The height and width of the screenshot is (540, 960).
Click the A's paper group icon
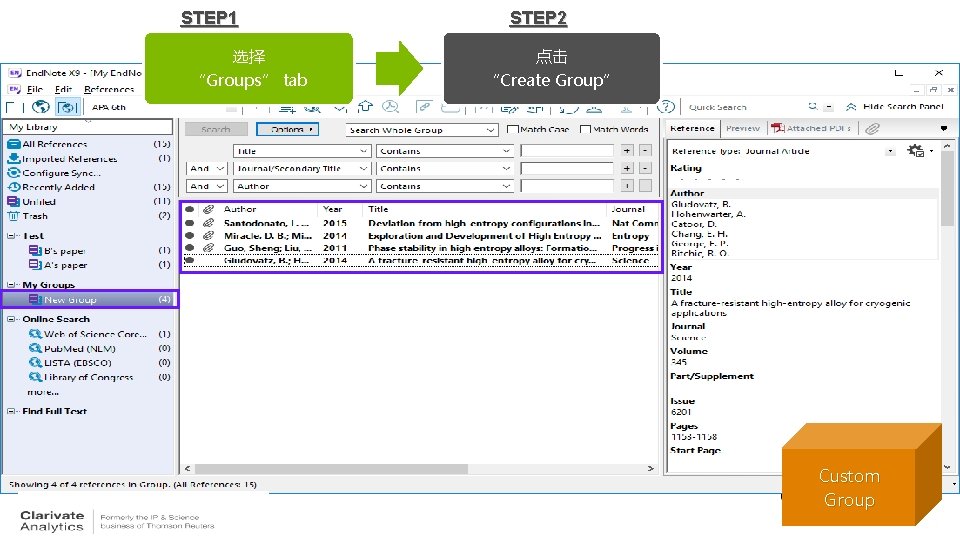tap(35, 264)
